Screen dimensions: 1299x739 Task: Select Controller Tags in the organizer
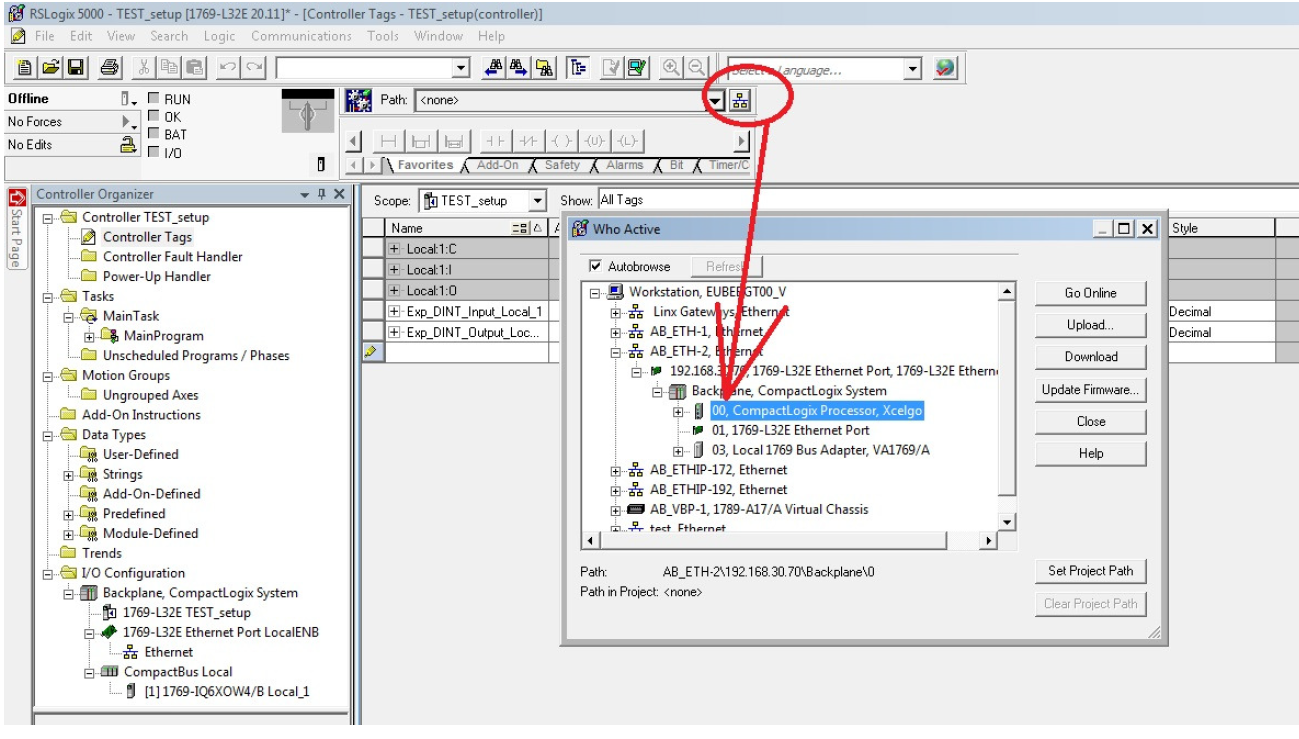coord(147,237)
